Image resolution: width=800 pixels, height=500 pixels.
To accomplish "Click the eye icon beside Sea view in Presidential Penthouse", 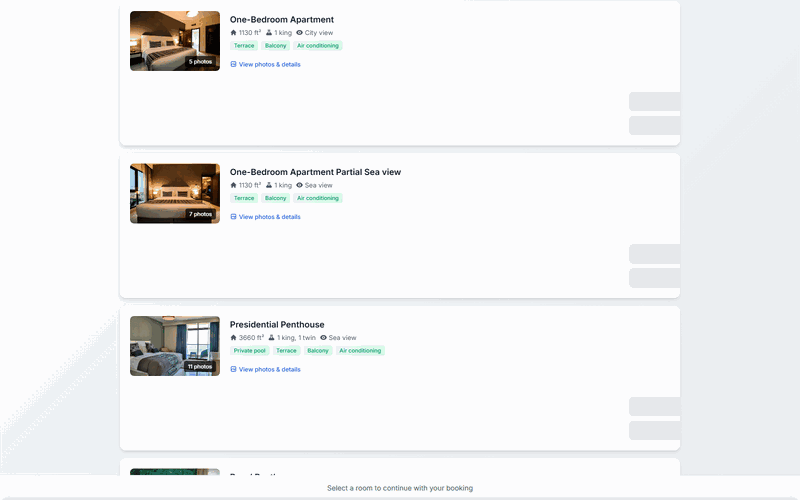I will [x=323, y=338].
